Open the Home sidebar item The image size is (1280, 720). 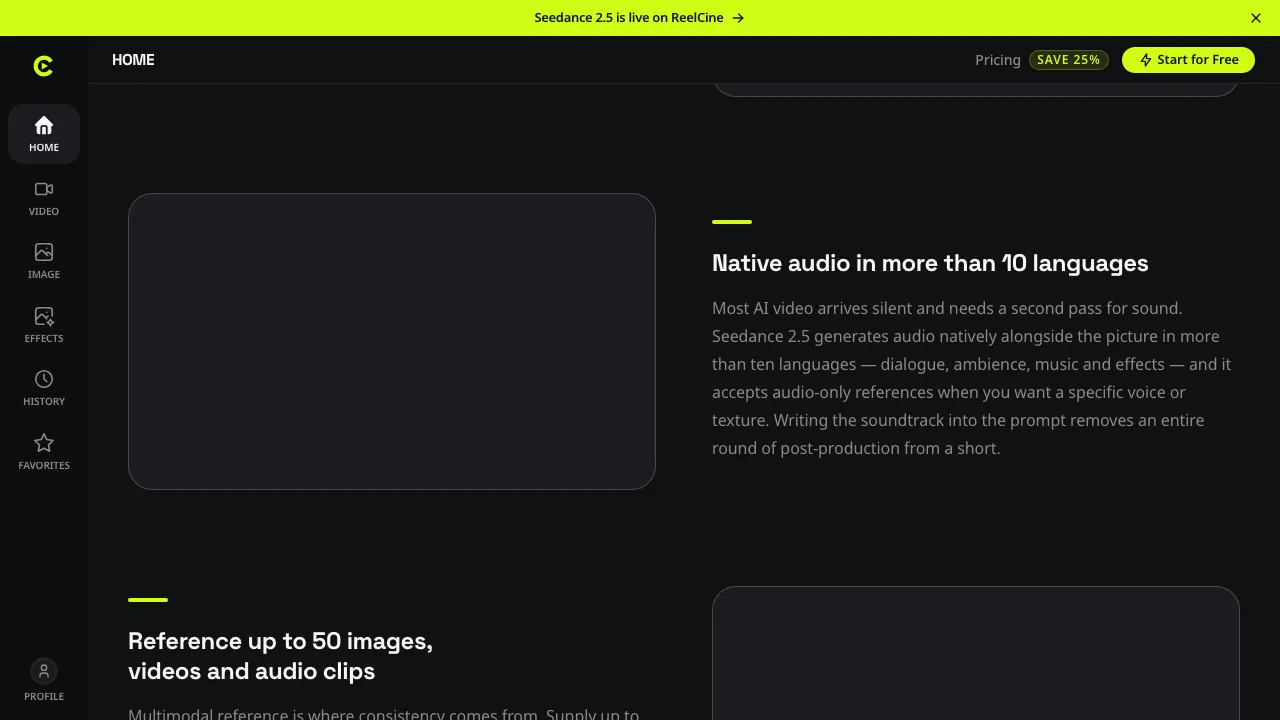pyautogui.click(x=44, y=134)
